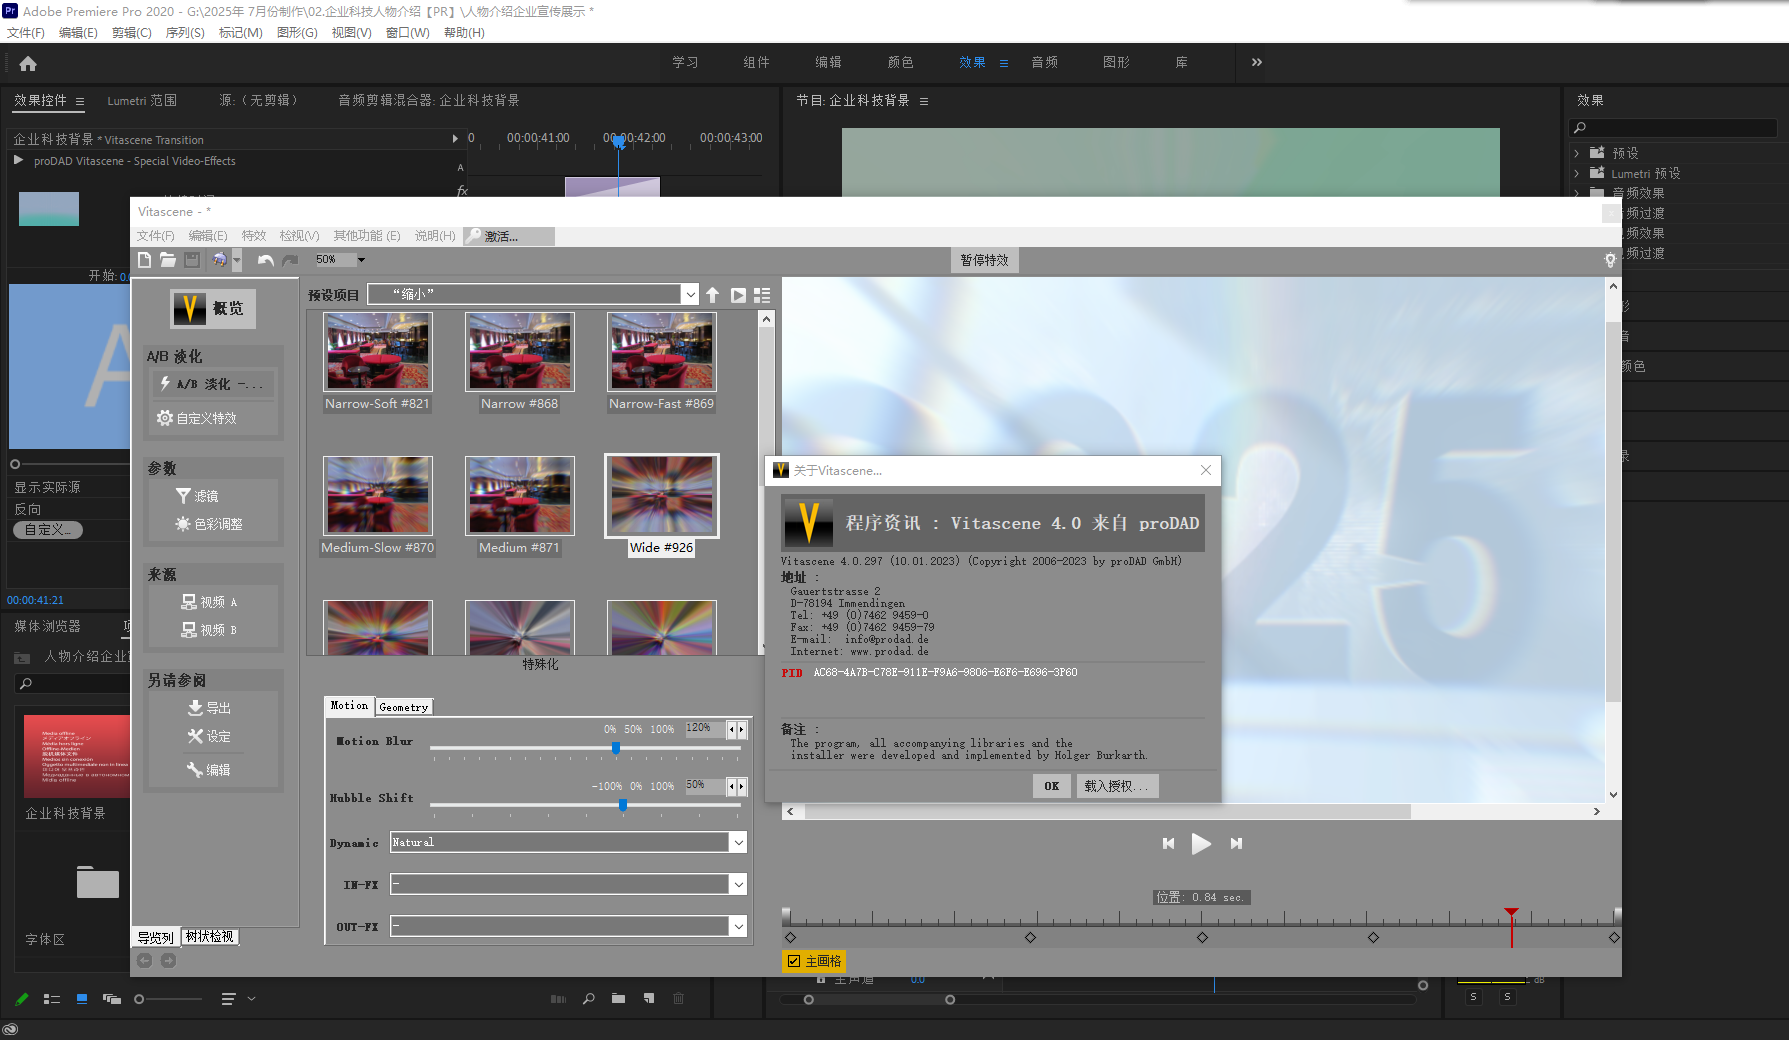Expand proDAD Vitascene effect properties
Viewport: 1789px width, 1040px height.
click(x=18, y=160)
